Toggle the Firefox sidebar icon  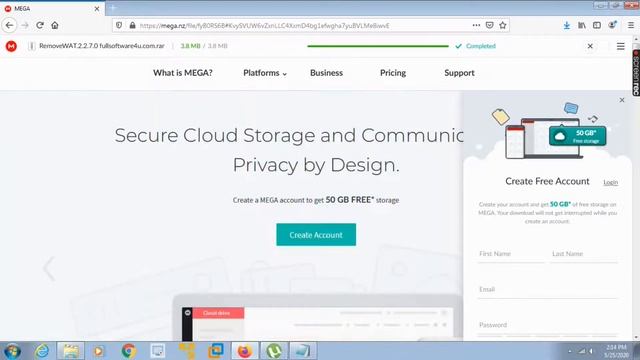tap(597, 25)
